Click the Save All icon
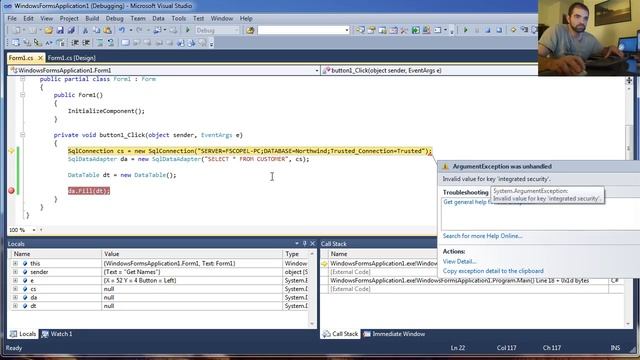The width and height of the screenshot is (640, 360). click(x=71, y=30)
